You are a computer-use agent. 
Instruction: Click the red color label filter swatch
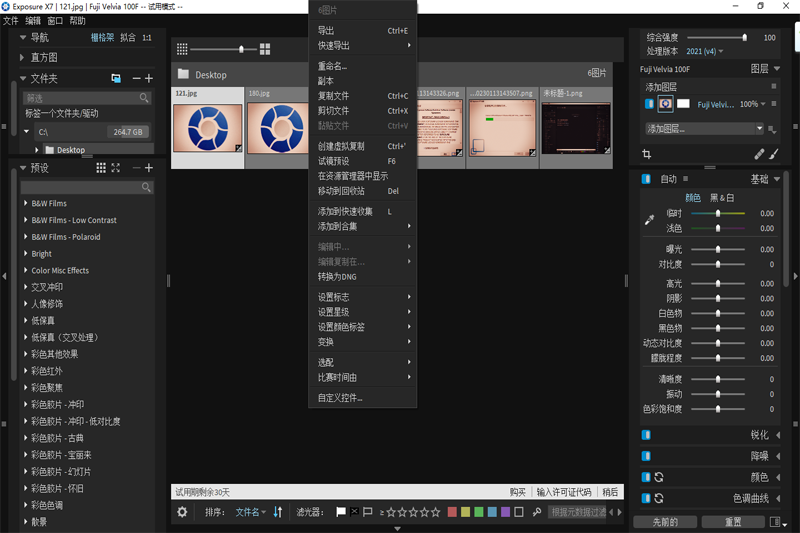(x=453, y=512)
